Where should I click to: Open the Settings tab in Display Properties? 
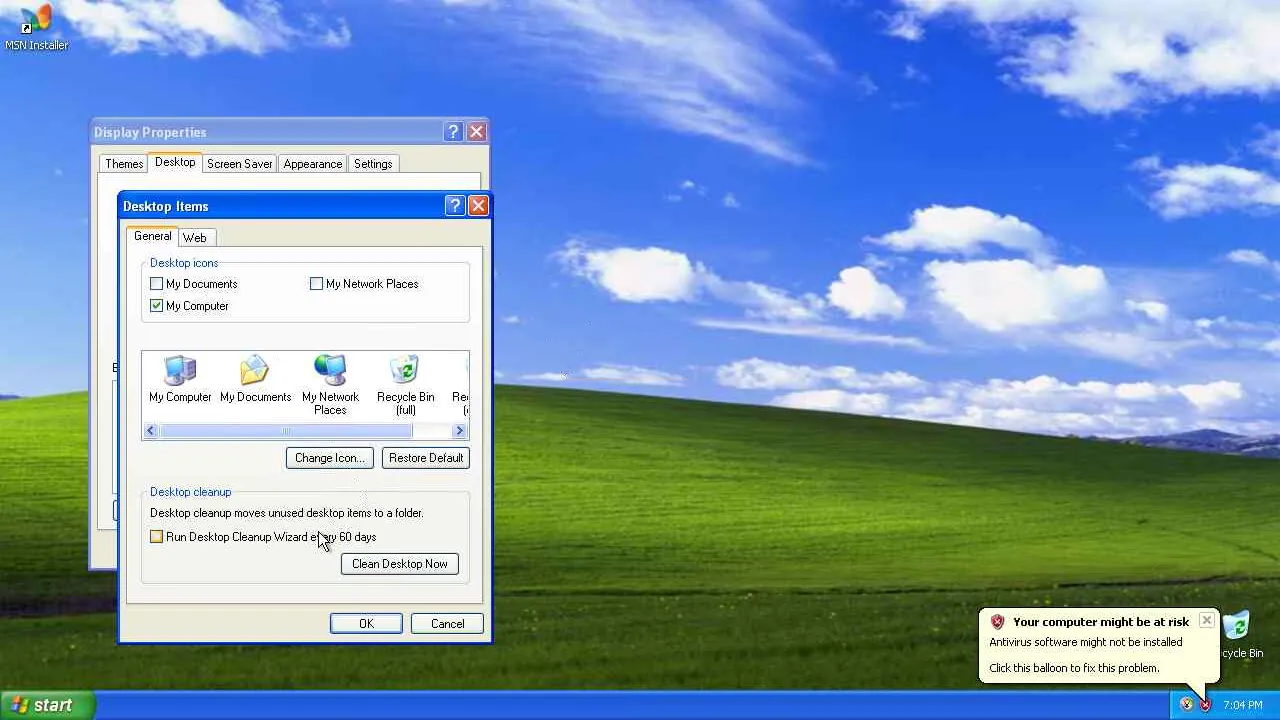[x=373, y=164]
